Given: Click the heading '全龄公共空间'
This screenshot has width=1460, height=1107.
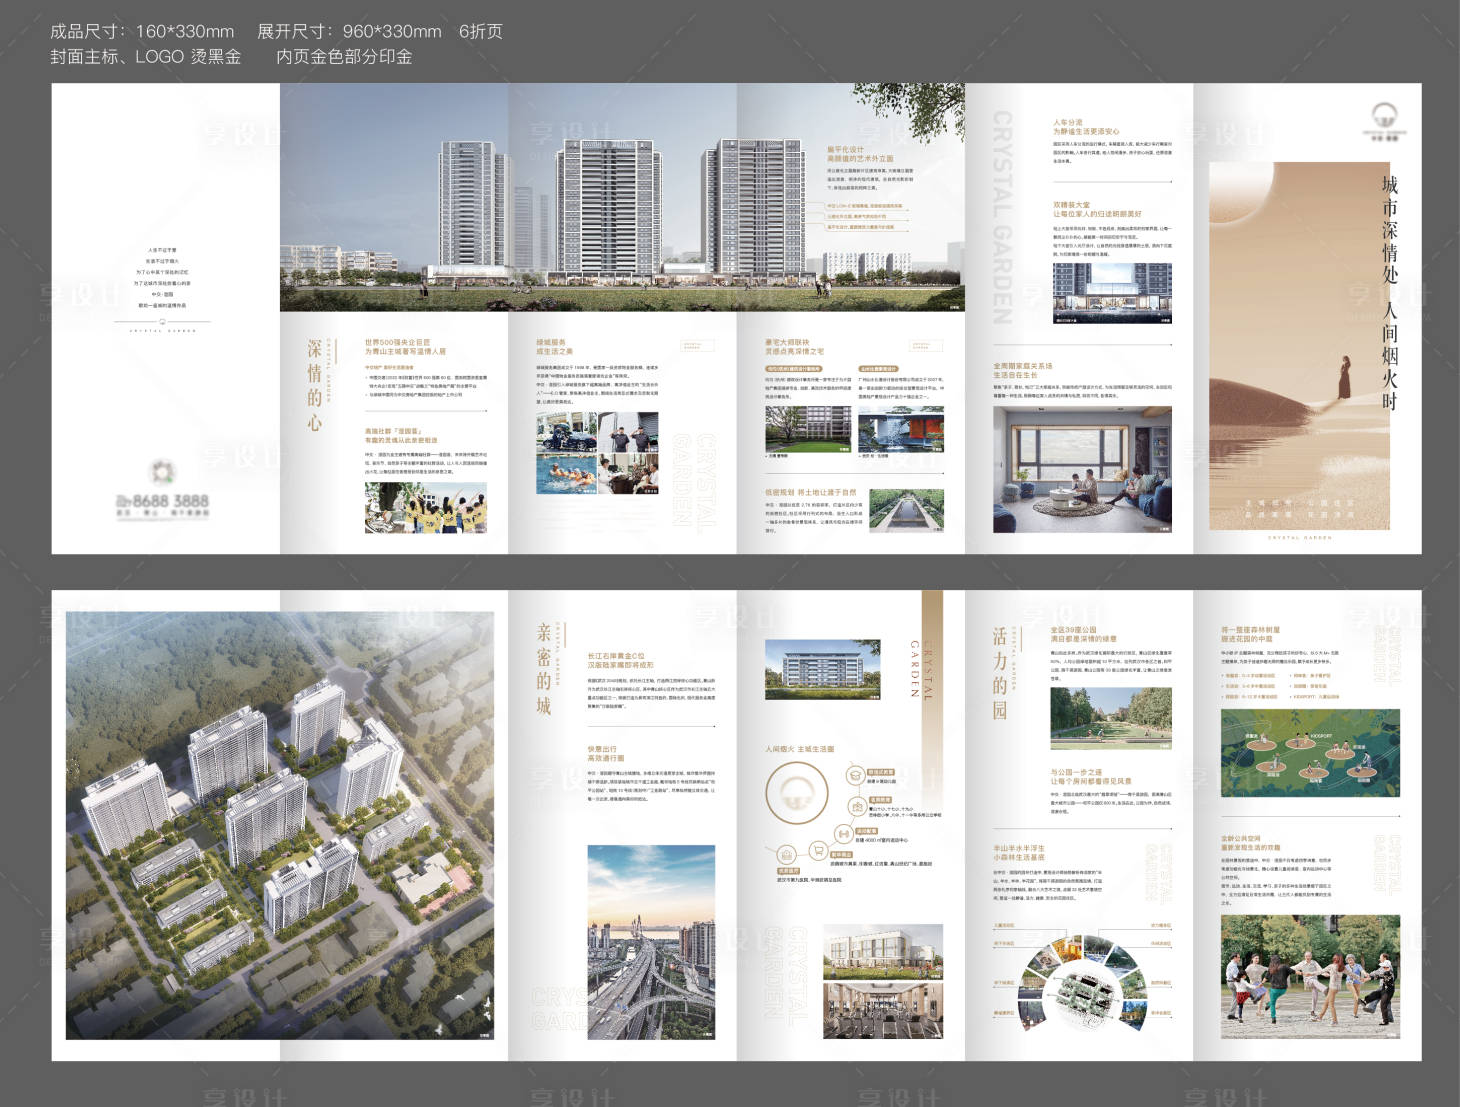Looking at the screenshot, I should click(x=1241, y=839).
